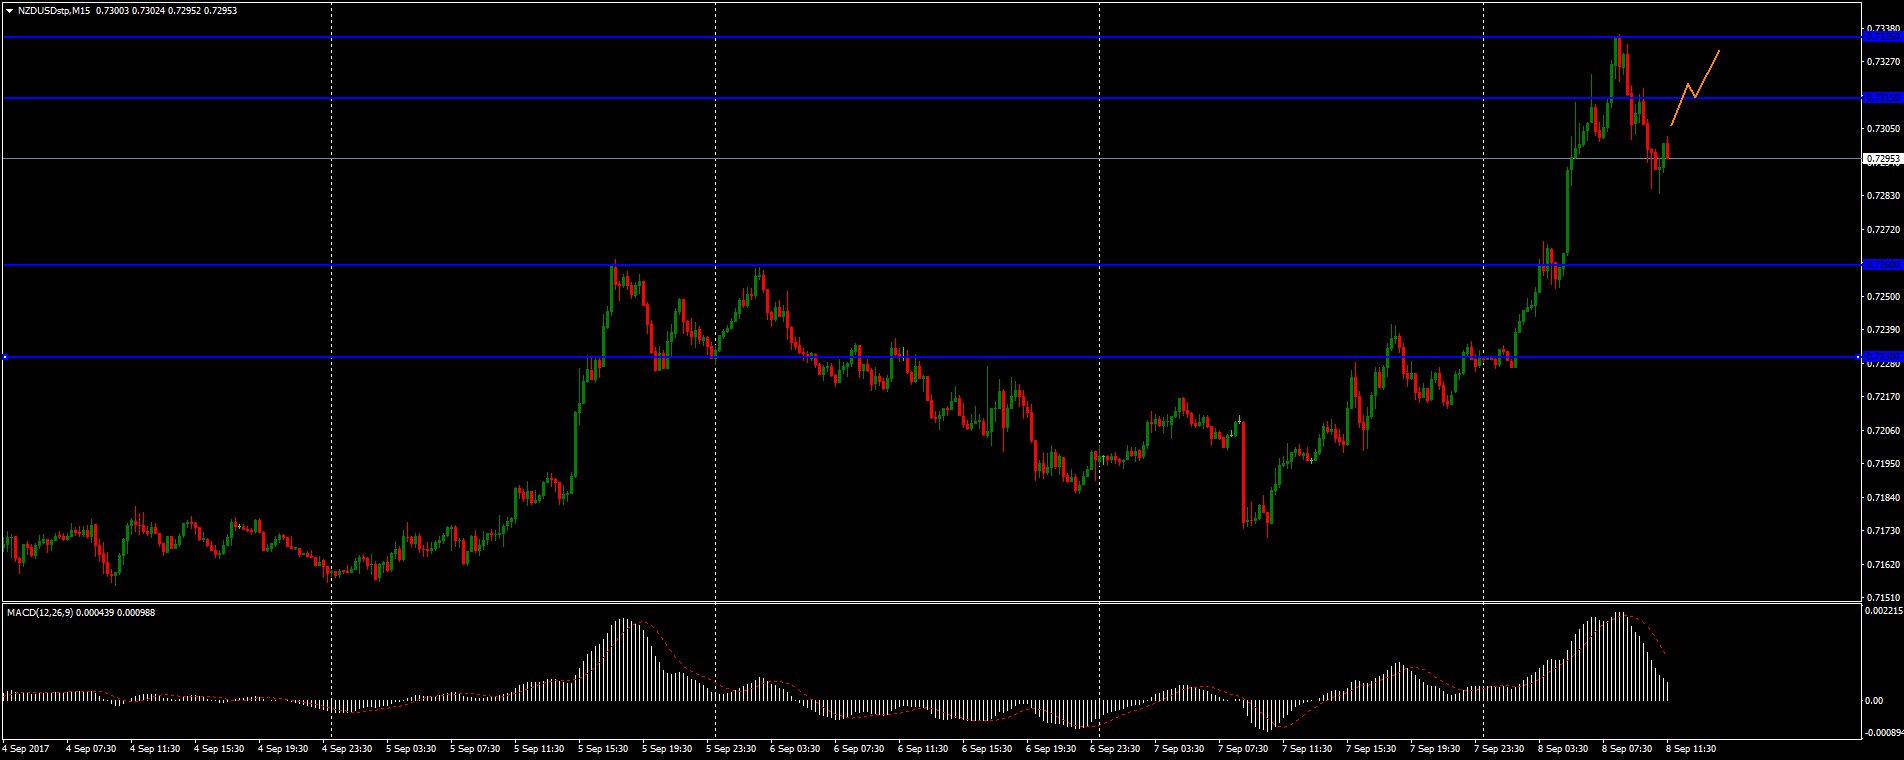Click the 7 Sep 19:30 time label

point(1436,748)
